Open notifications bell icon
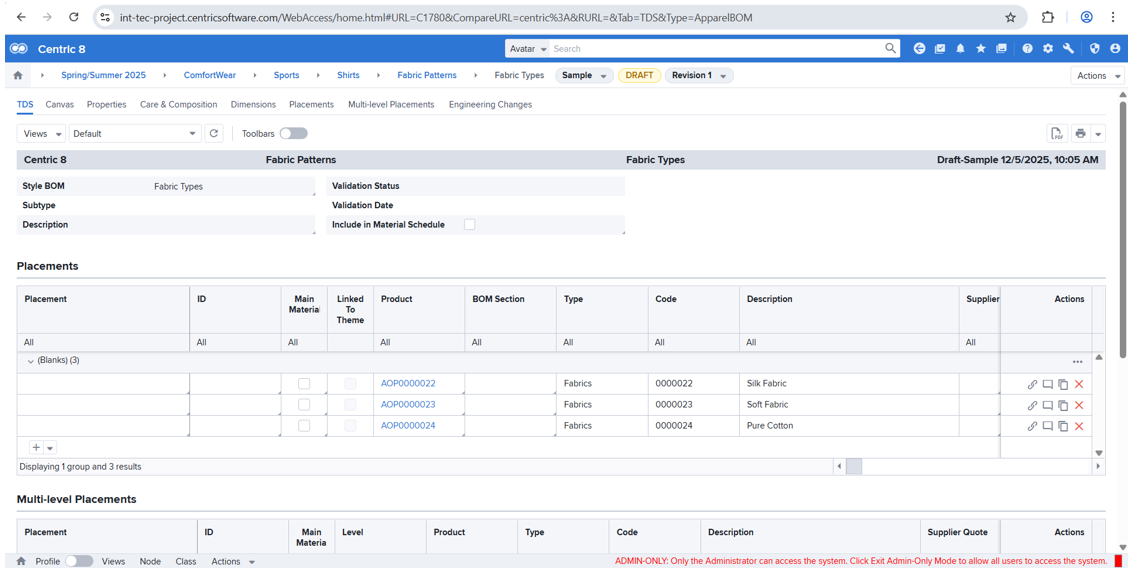Screen dimensions: 1142x577 pyautogui.click(x=961, y=49)
